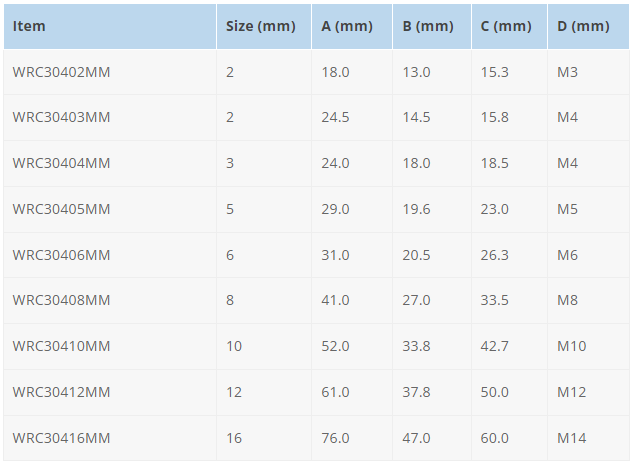Click the WRC30403MM item cell
The height and width of the screenshot is (465, 634).
(61, 117)
